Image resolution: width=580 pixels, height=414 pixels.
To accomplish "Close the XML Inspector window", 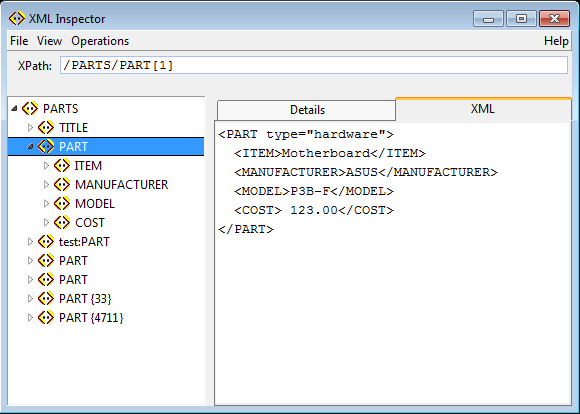I will click(554, 18).
